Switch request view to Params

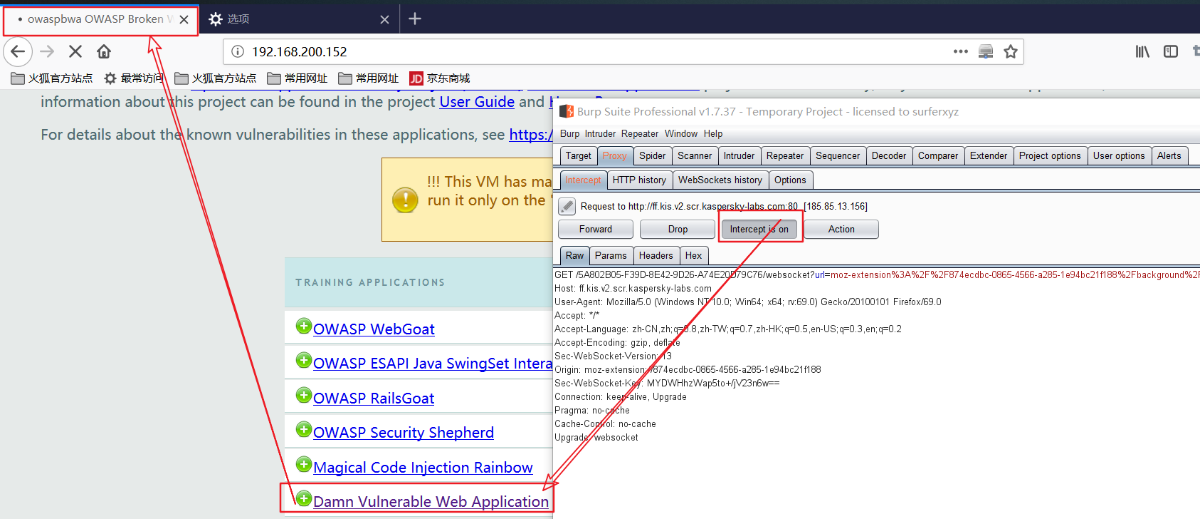pos(611,256)
